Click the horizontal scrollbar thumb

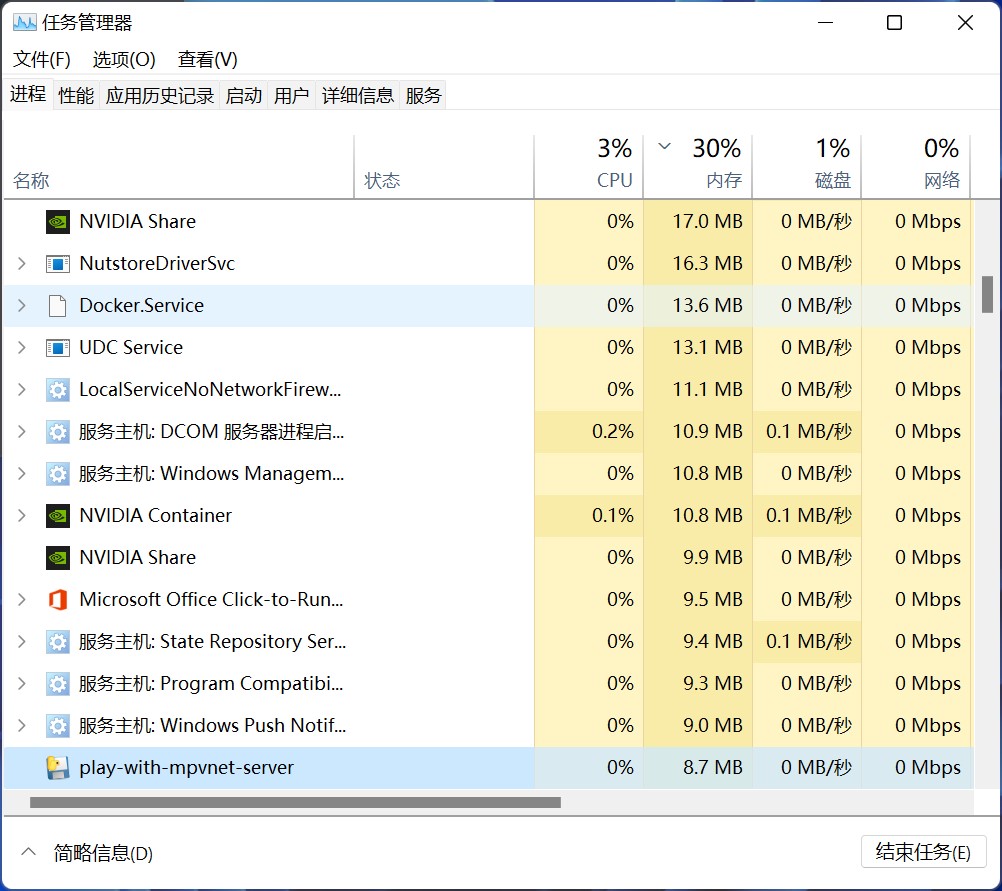[295, 803]
